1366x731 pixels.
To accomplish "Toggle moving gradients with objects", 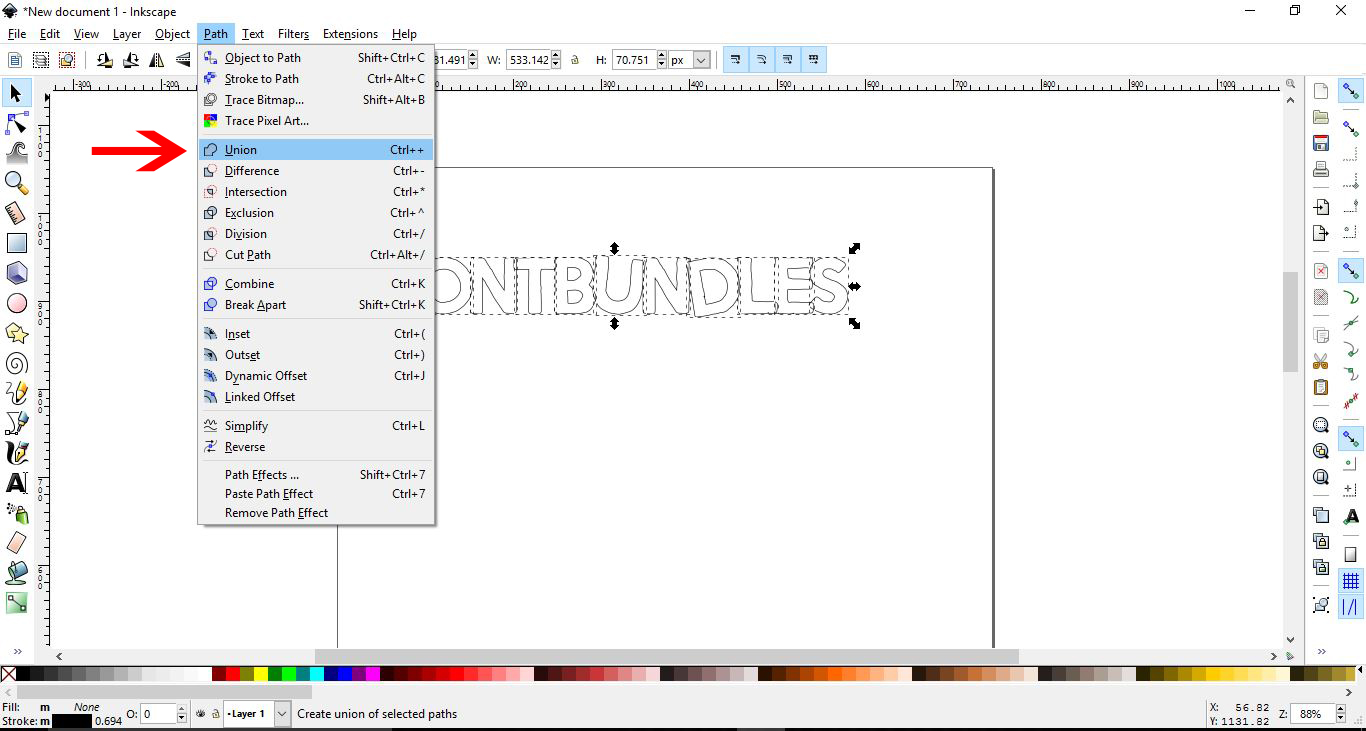I will click(x=788, y=60).
